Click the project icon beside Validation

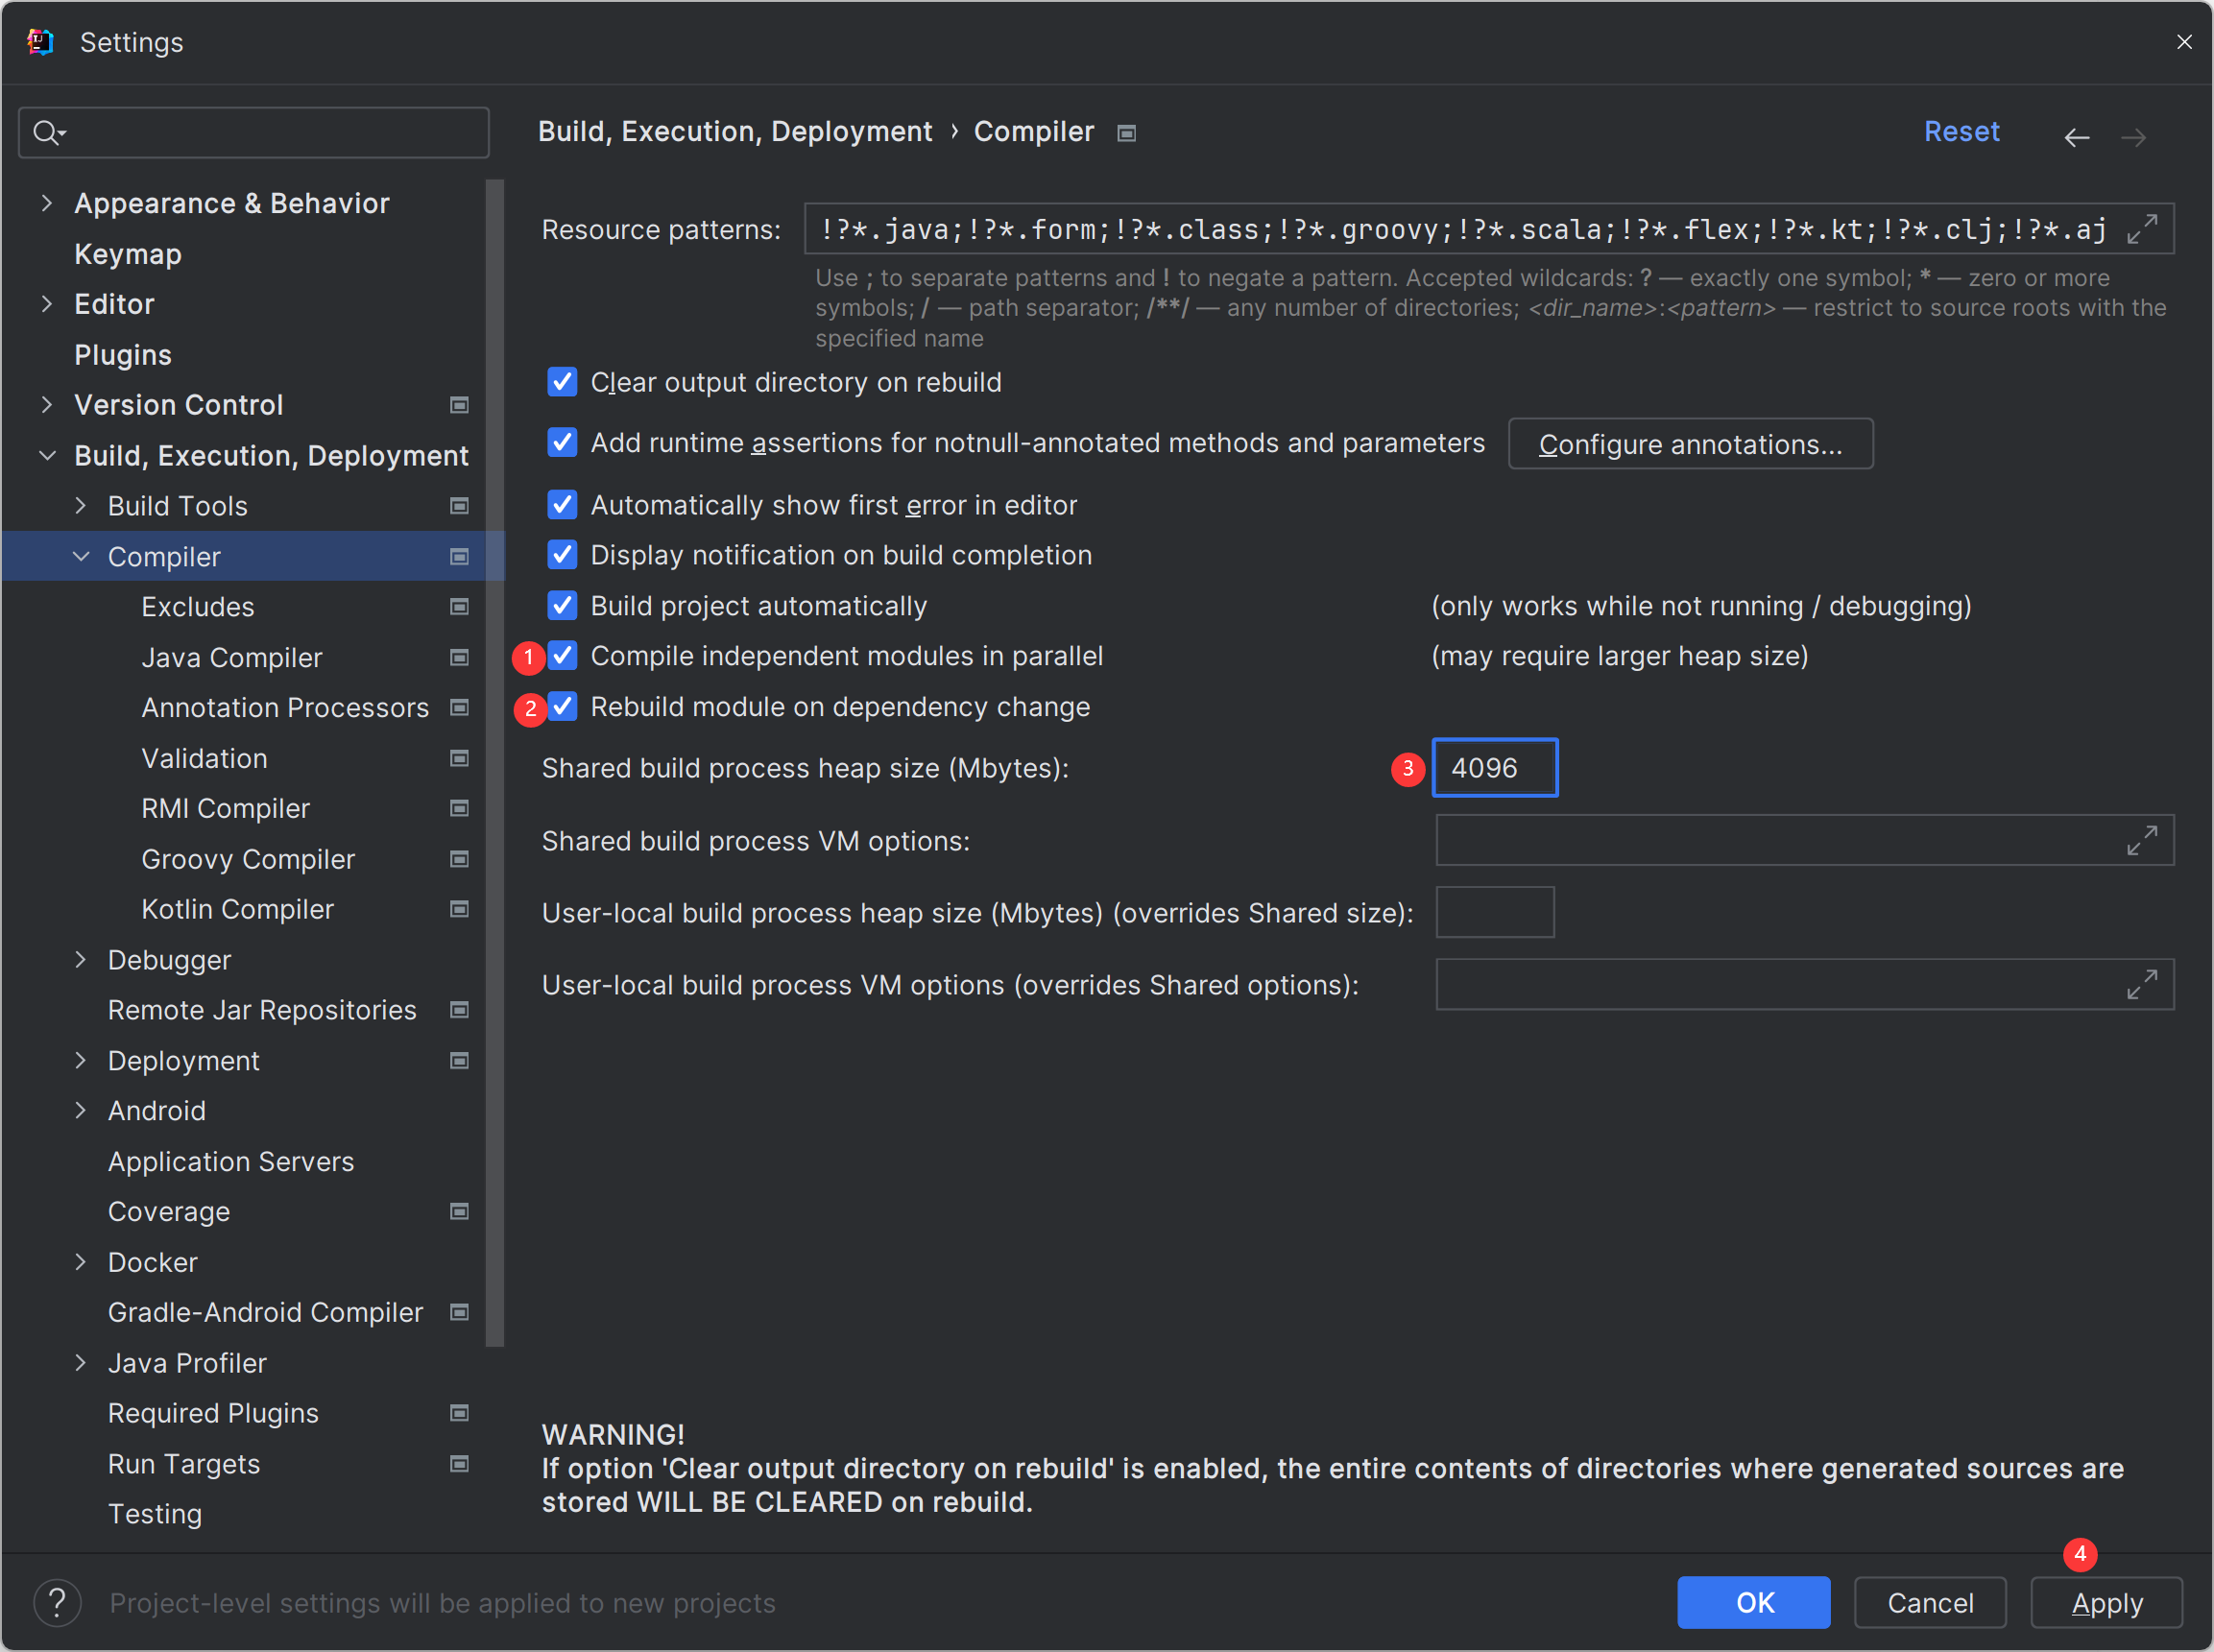point(459,758)
